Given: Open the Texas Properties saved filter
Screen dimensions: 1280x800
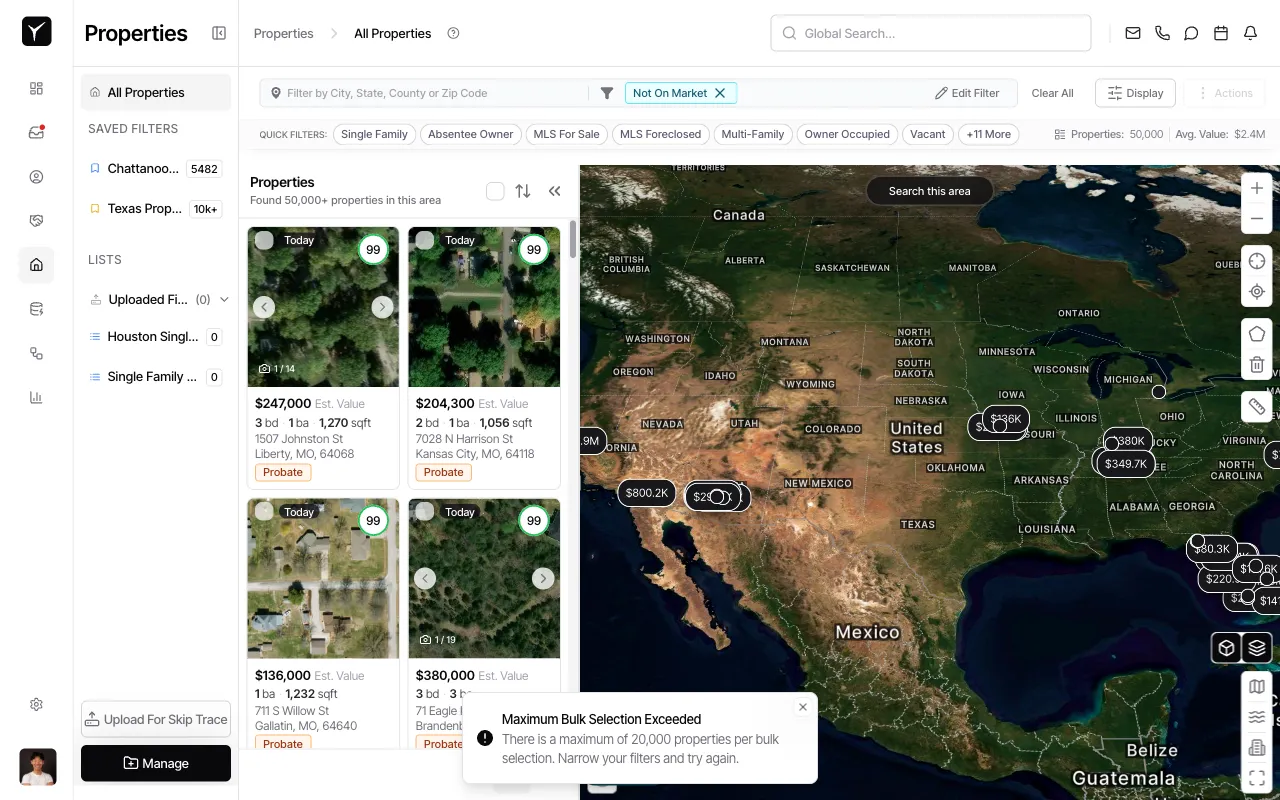Looking at the screenshot, I should point(156,209).
